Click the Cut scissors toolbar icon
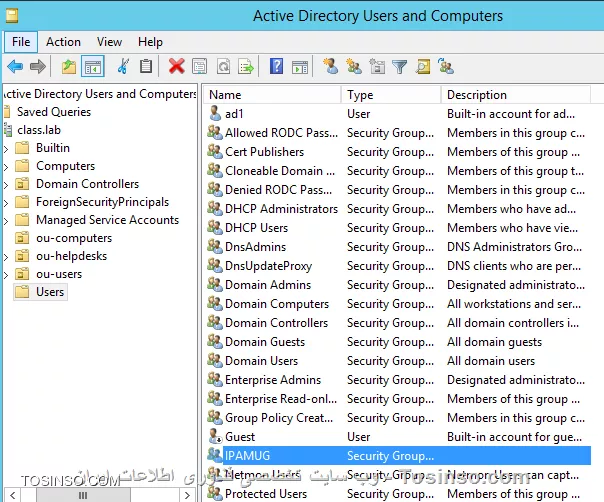The image size is (604, 502). point(123,67)
